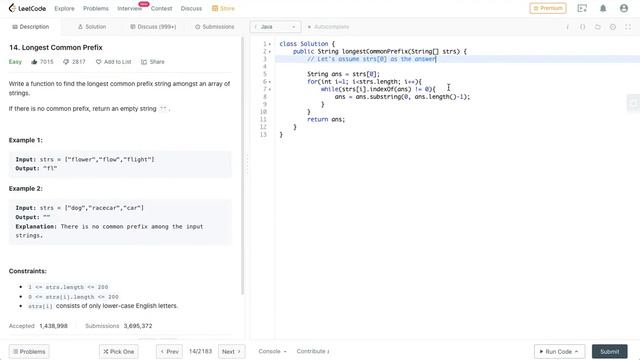Go to the Prev problem

[x=169, y=351]
